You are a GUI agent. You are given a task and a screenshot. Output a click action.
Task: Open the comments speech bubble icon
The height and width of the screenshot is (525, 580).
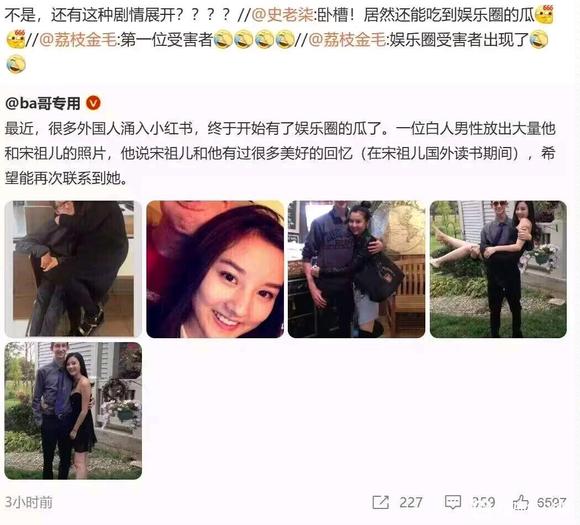click(x=453, y=502)
